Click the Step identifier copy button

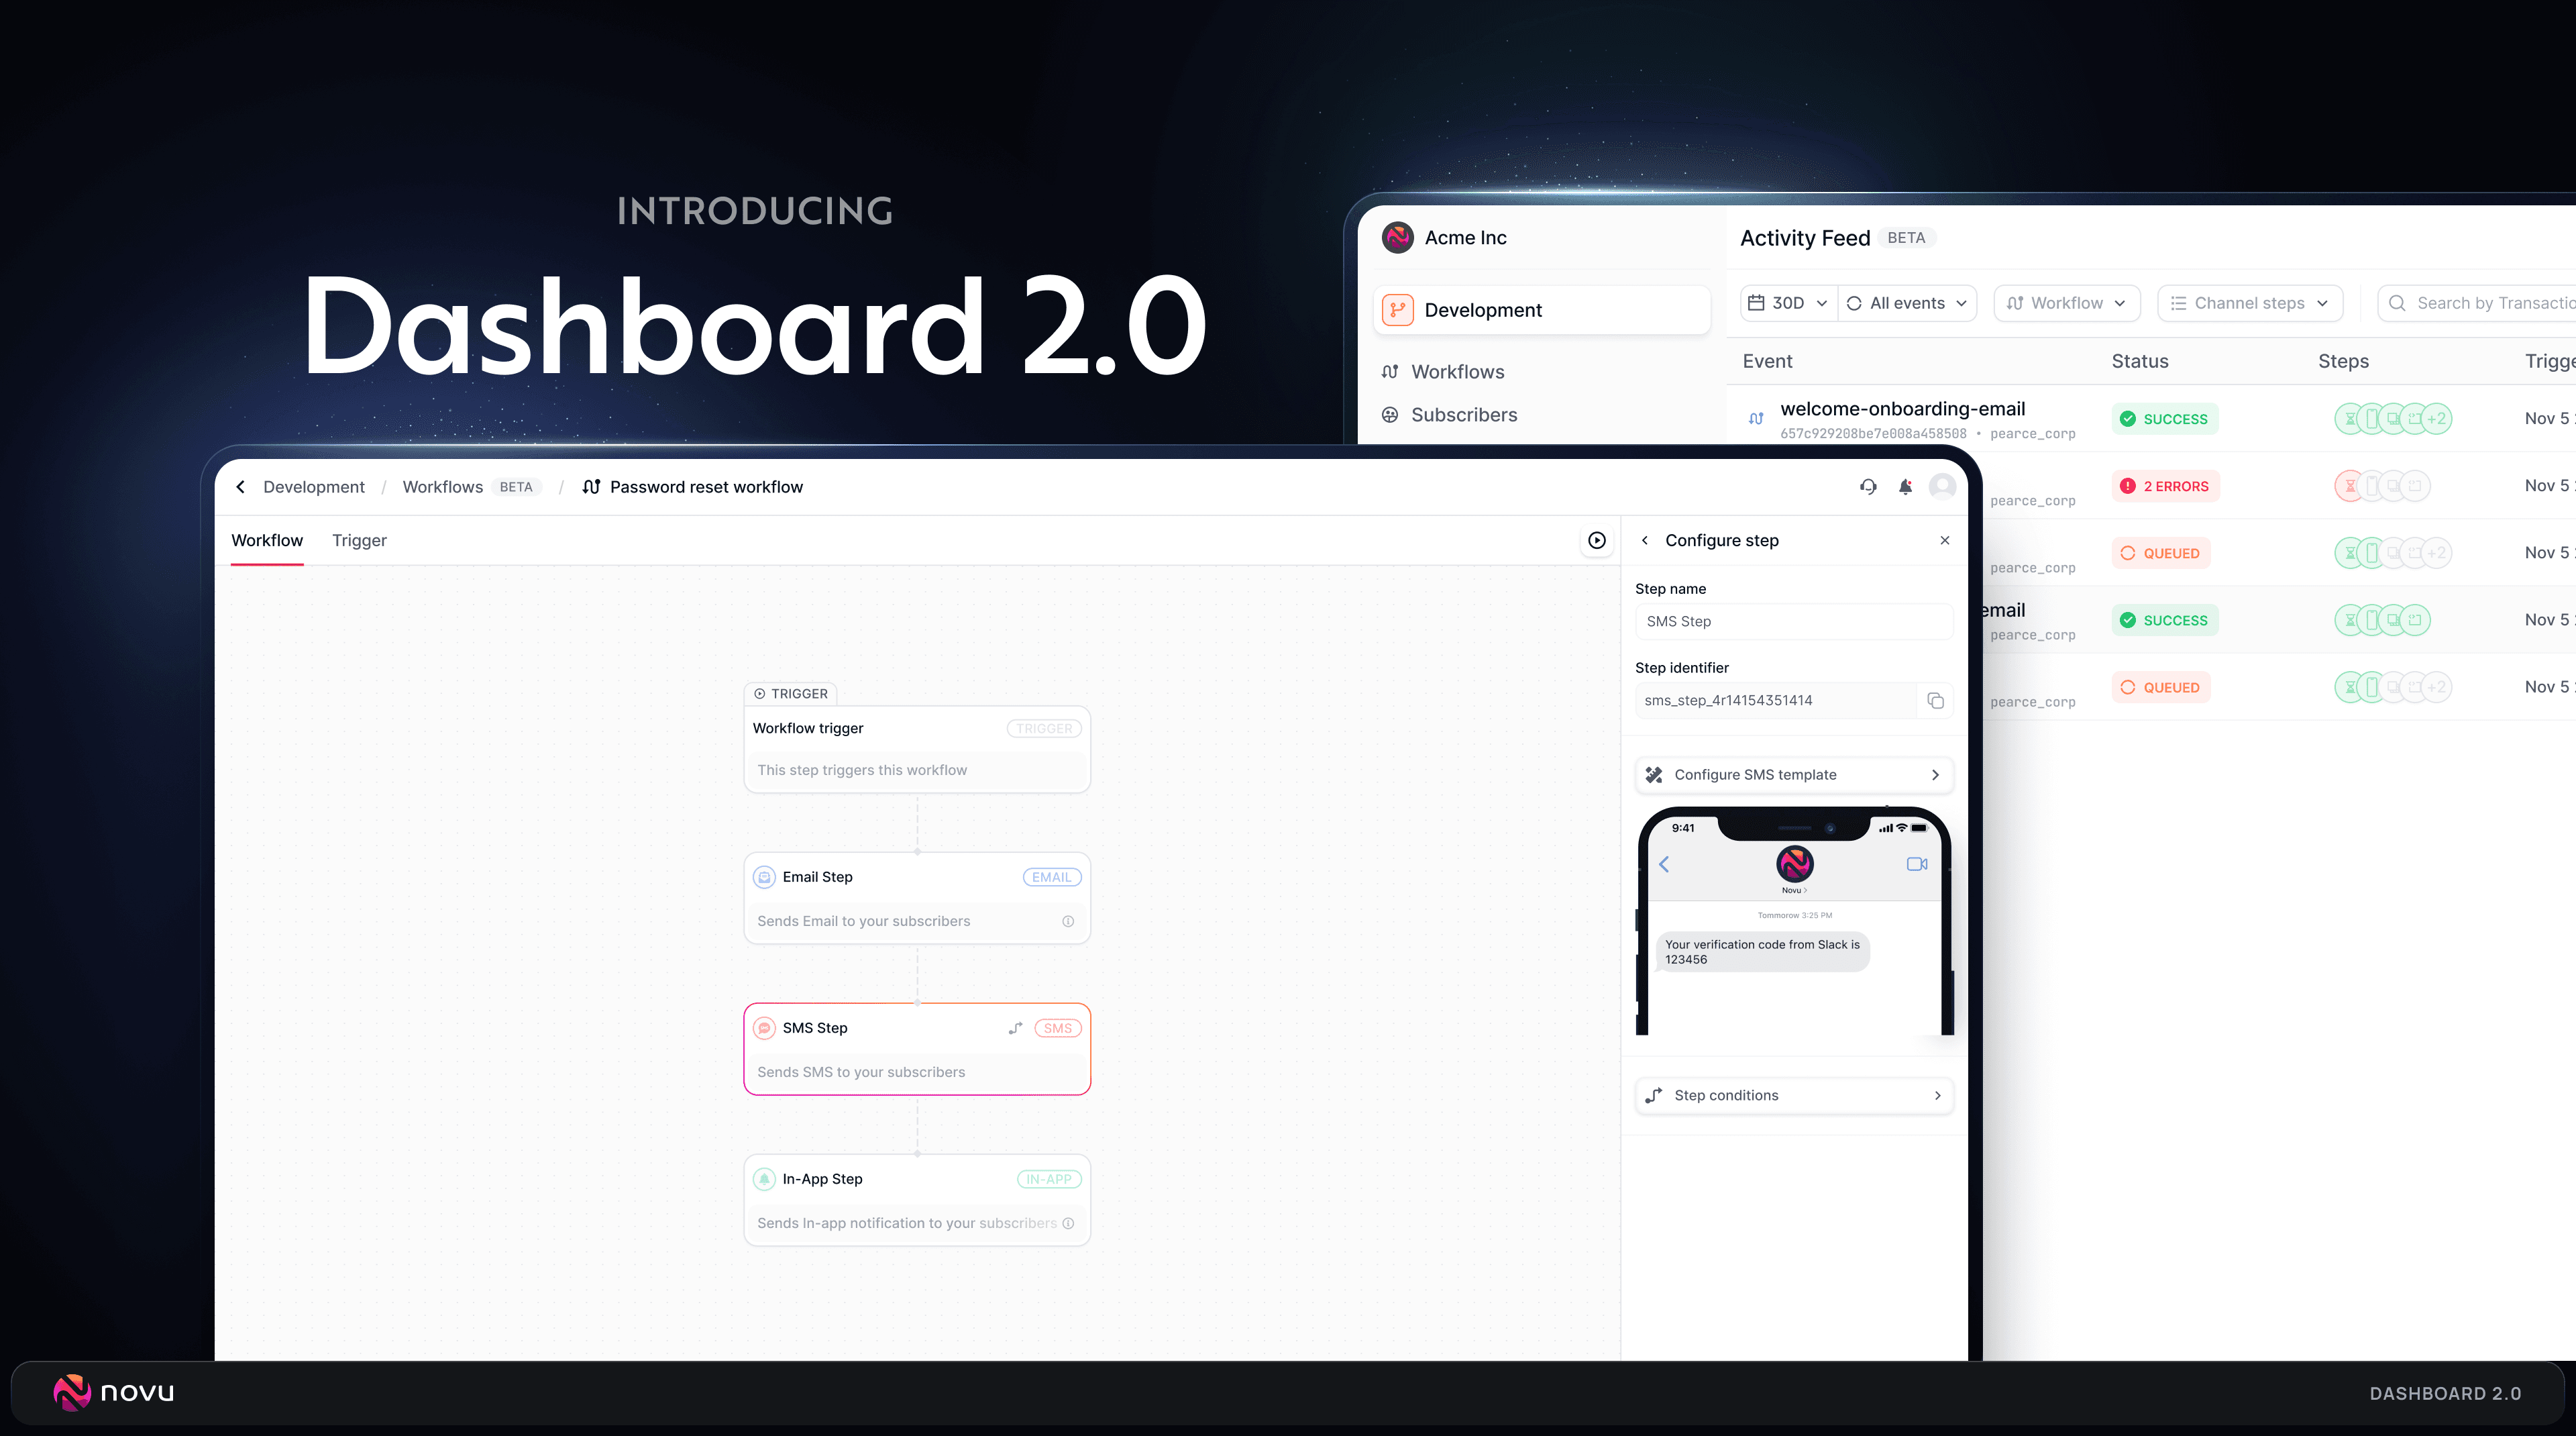coord(1933,699)
